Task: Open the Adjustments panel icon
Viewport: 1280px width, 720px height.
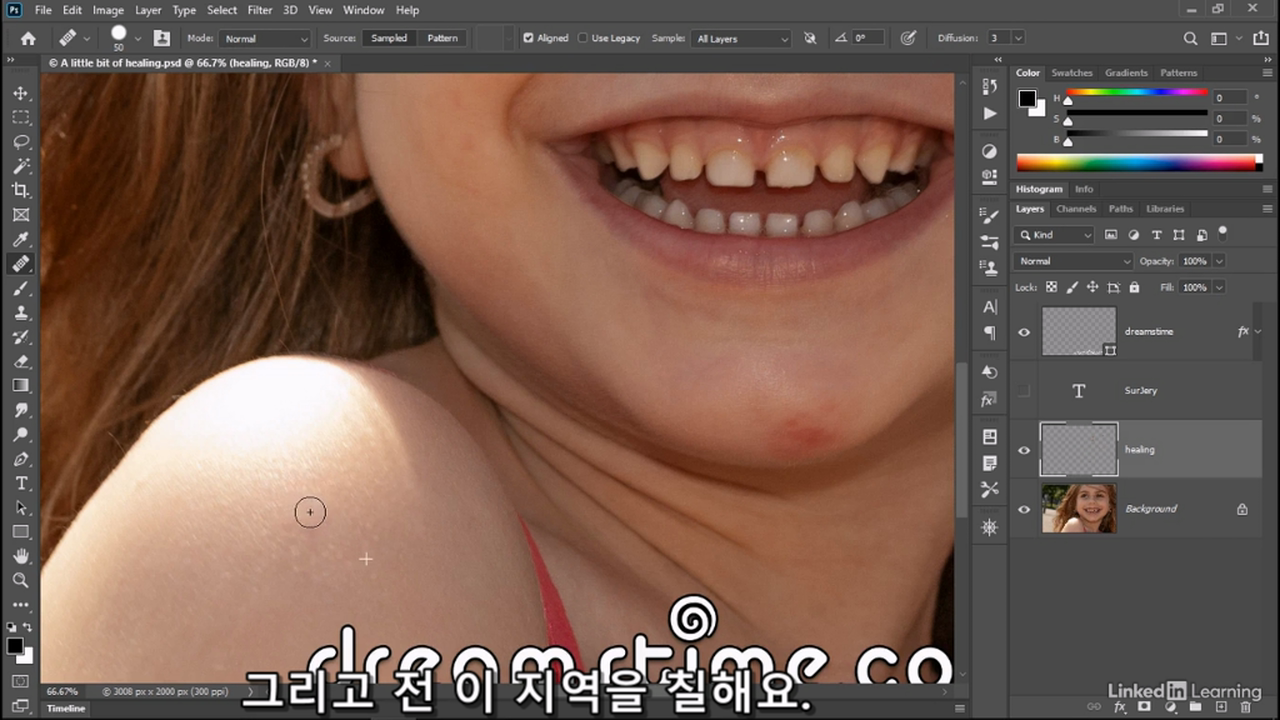Action: pyautogui.click(x=990, y=151)
